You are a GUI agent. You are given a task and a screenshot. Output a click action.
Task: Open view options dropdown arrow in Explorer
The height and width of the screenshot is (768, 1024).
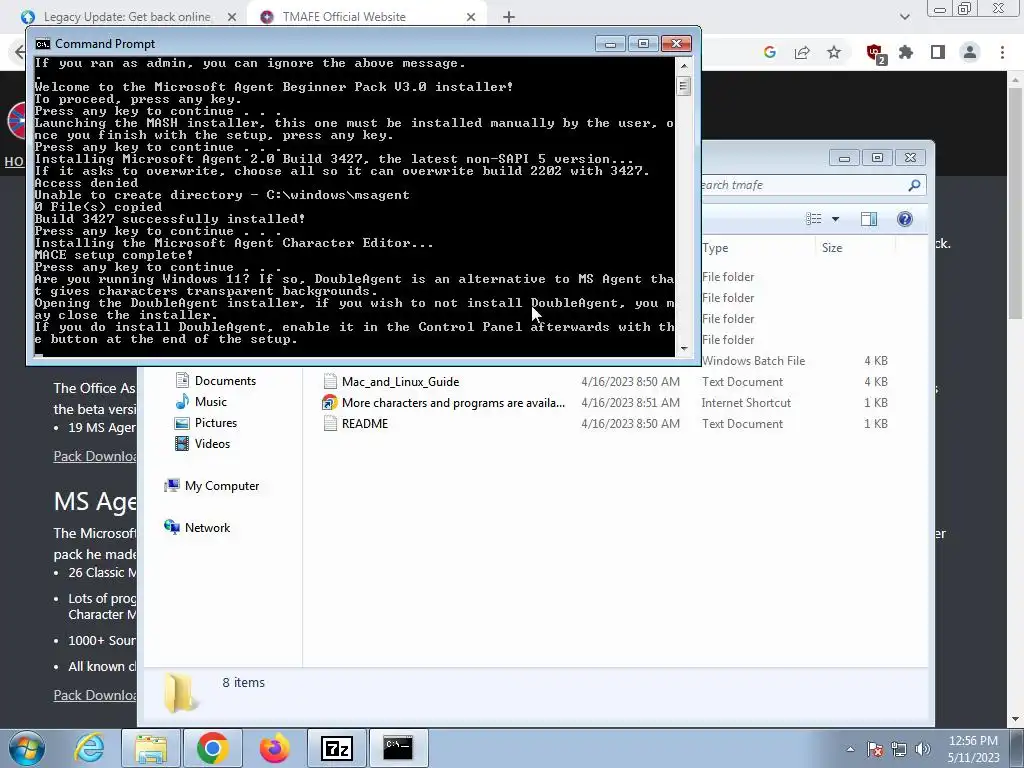835,219
